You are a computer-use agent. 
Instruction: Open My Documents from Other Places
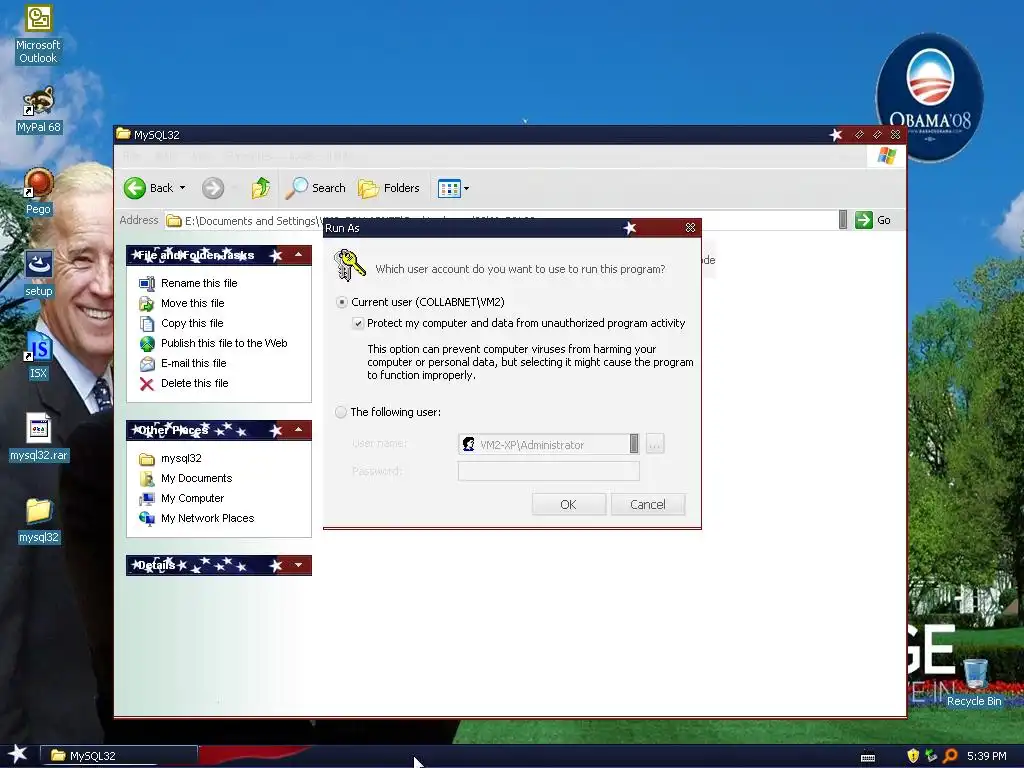click(x=197, y=479)
